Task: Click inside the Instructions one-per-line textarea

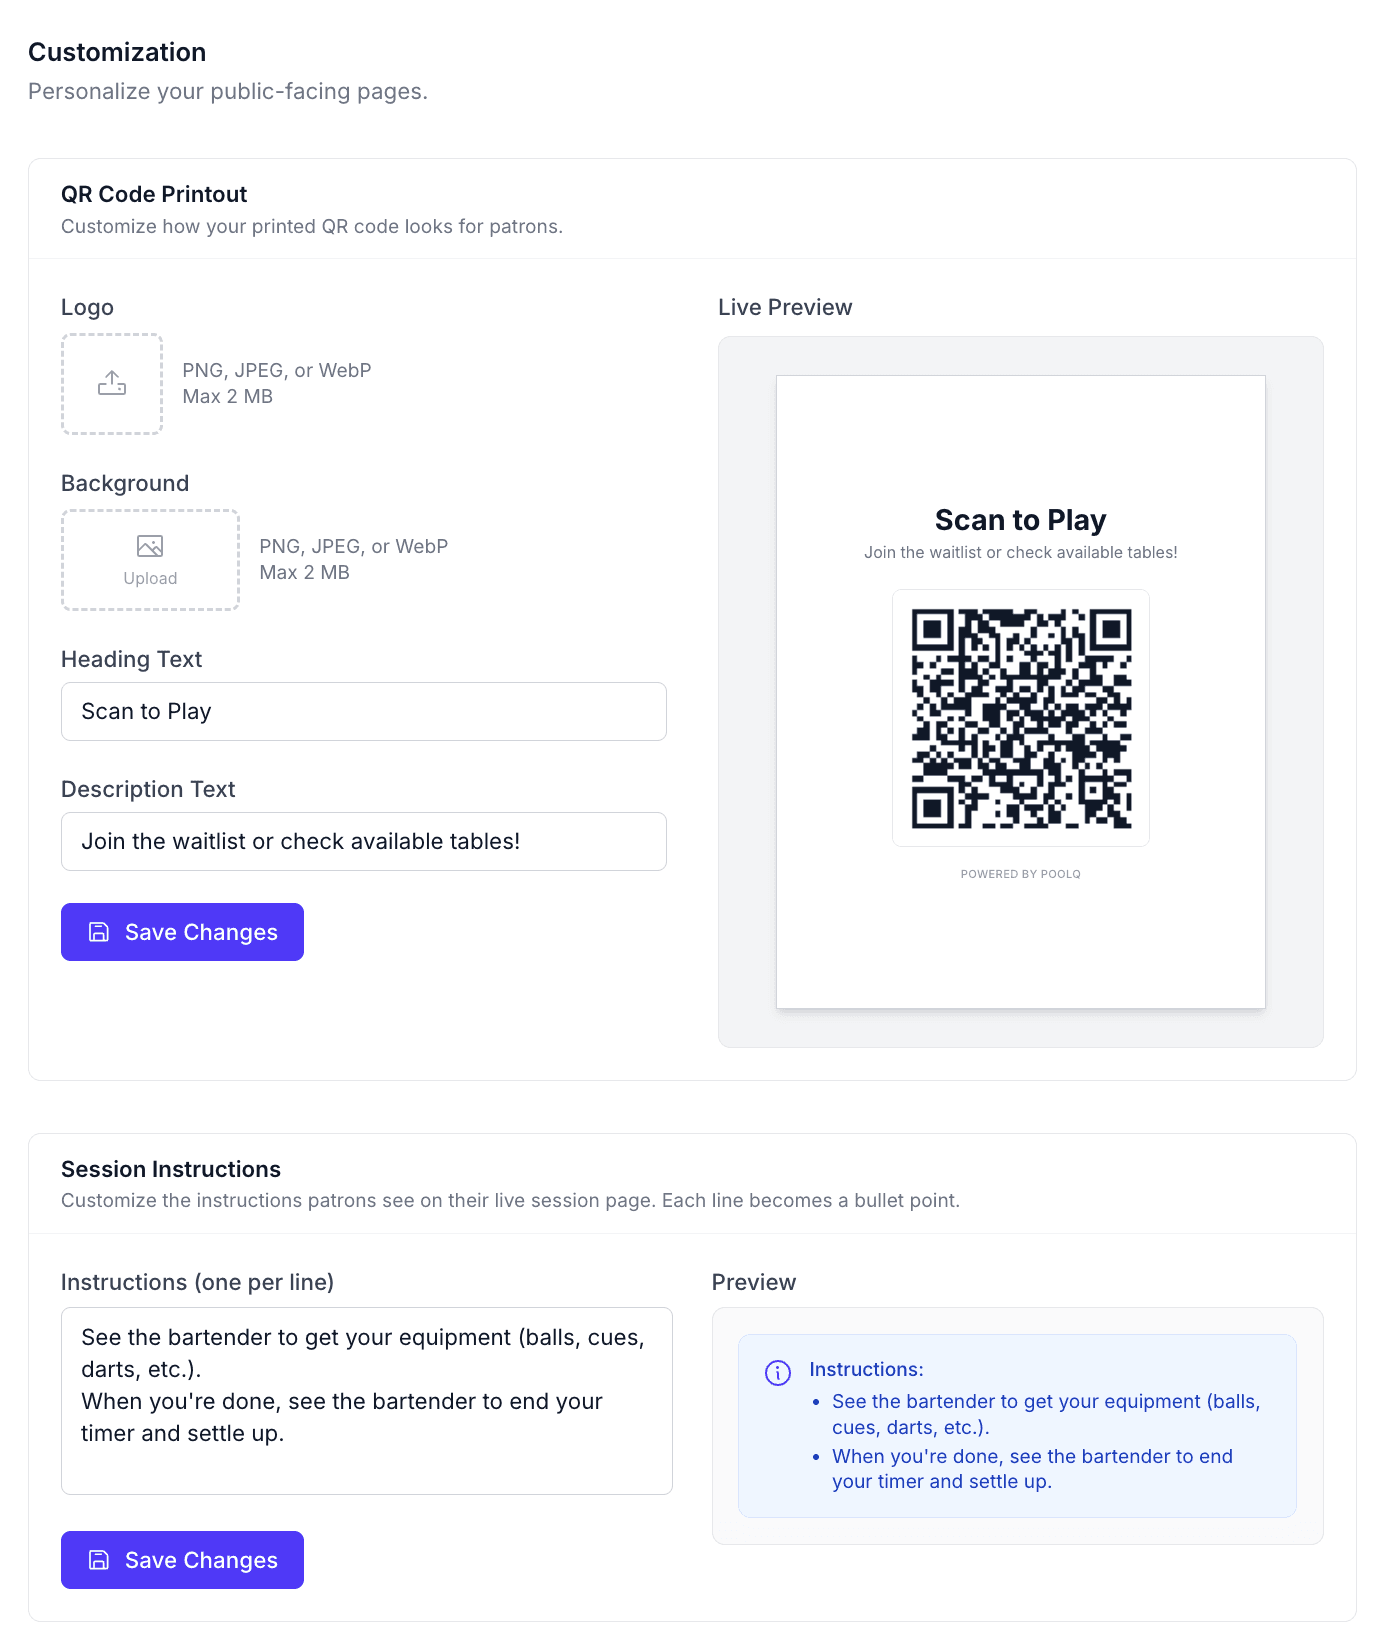Action: 367,1401
